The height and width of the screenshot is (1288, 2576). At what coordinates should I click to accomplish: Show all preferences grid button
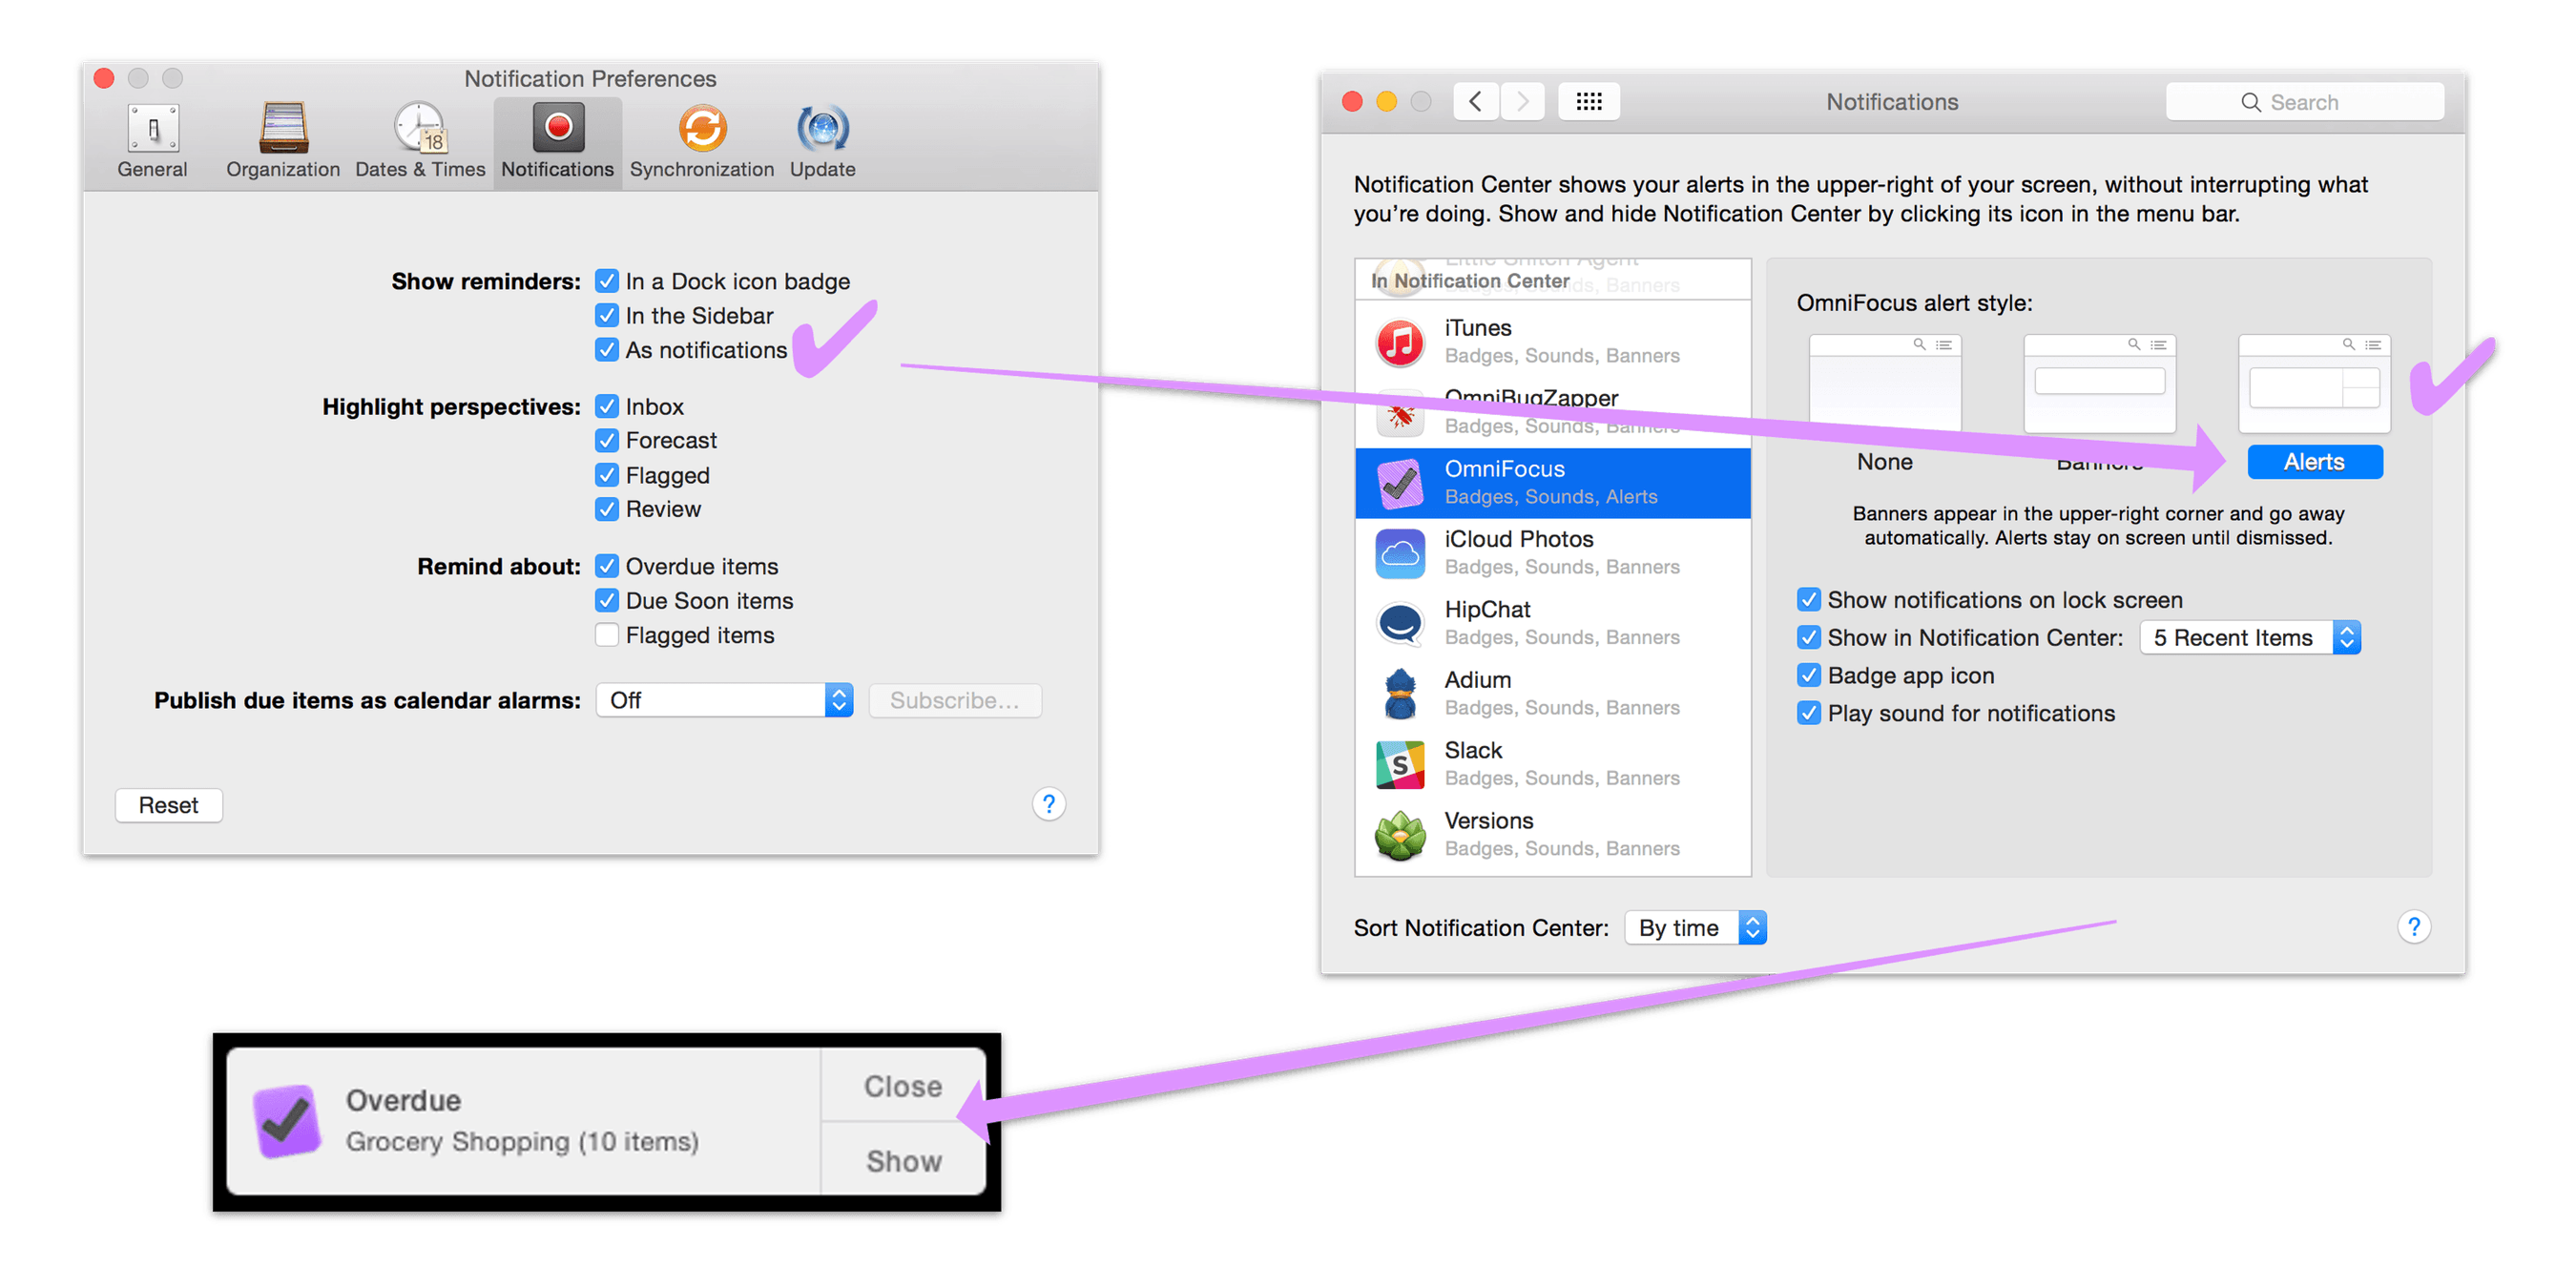(1588, 101)
